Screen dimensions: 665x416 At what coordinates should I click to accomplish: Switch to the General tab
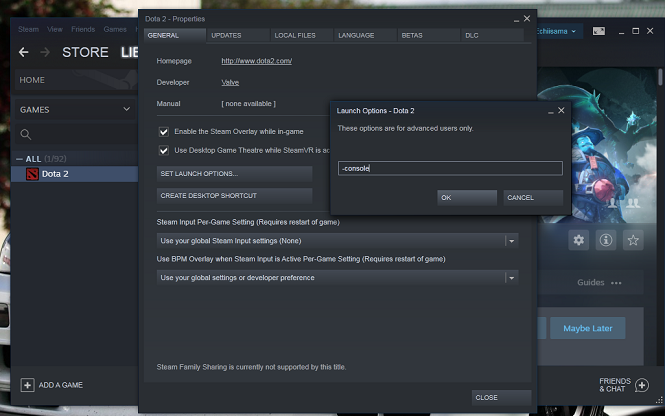[174, 35]
